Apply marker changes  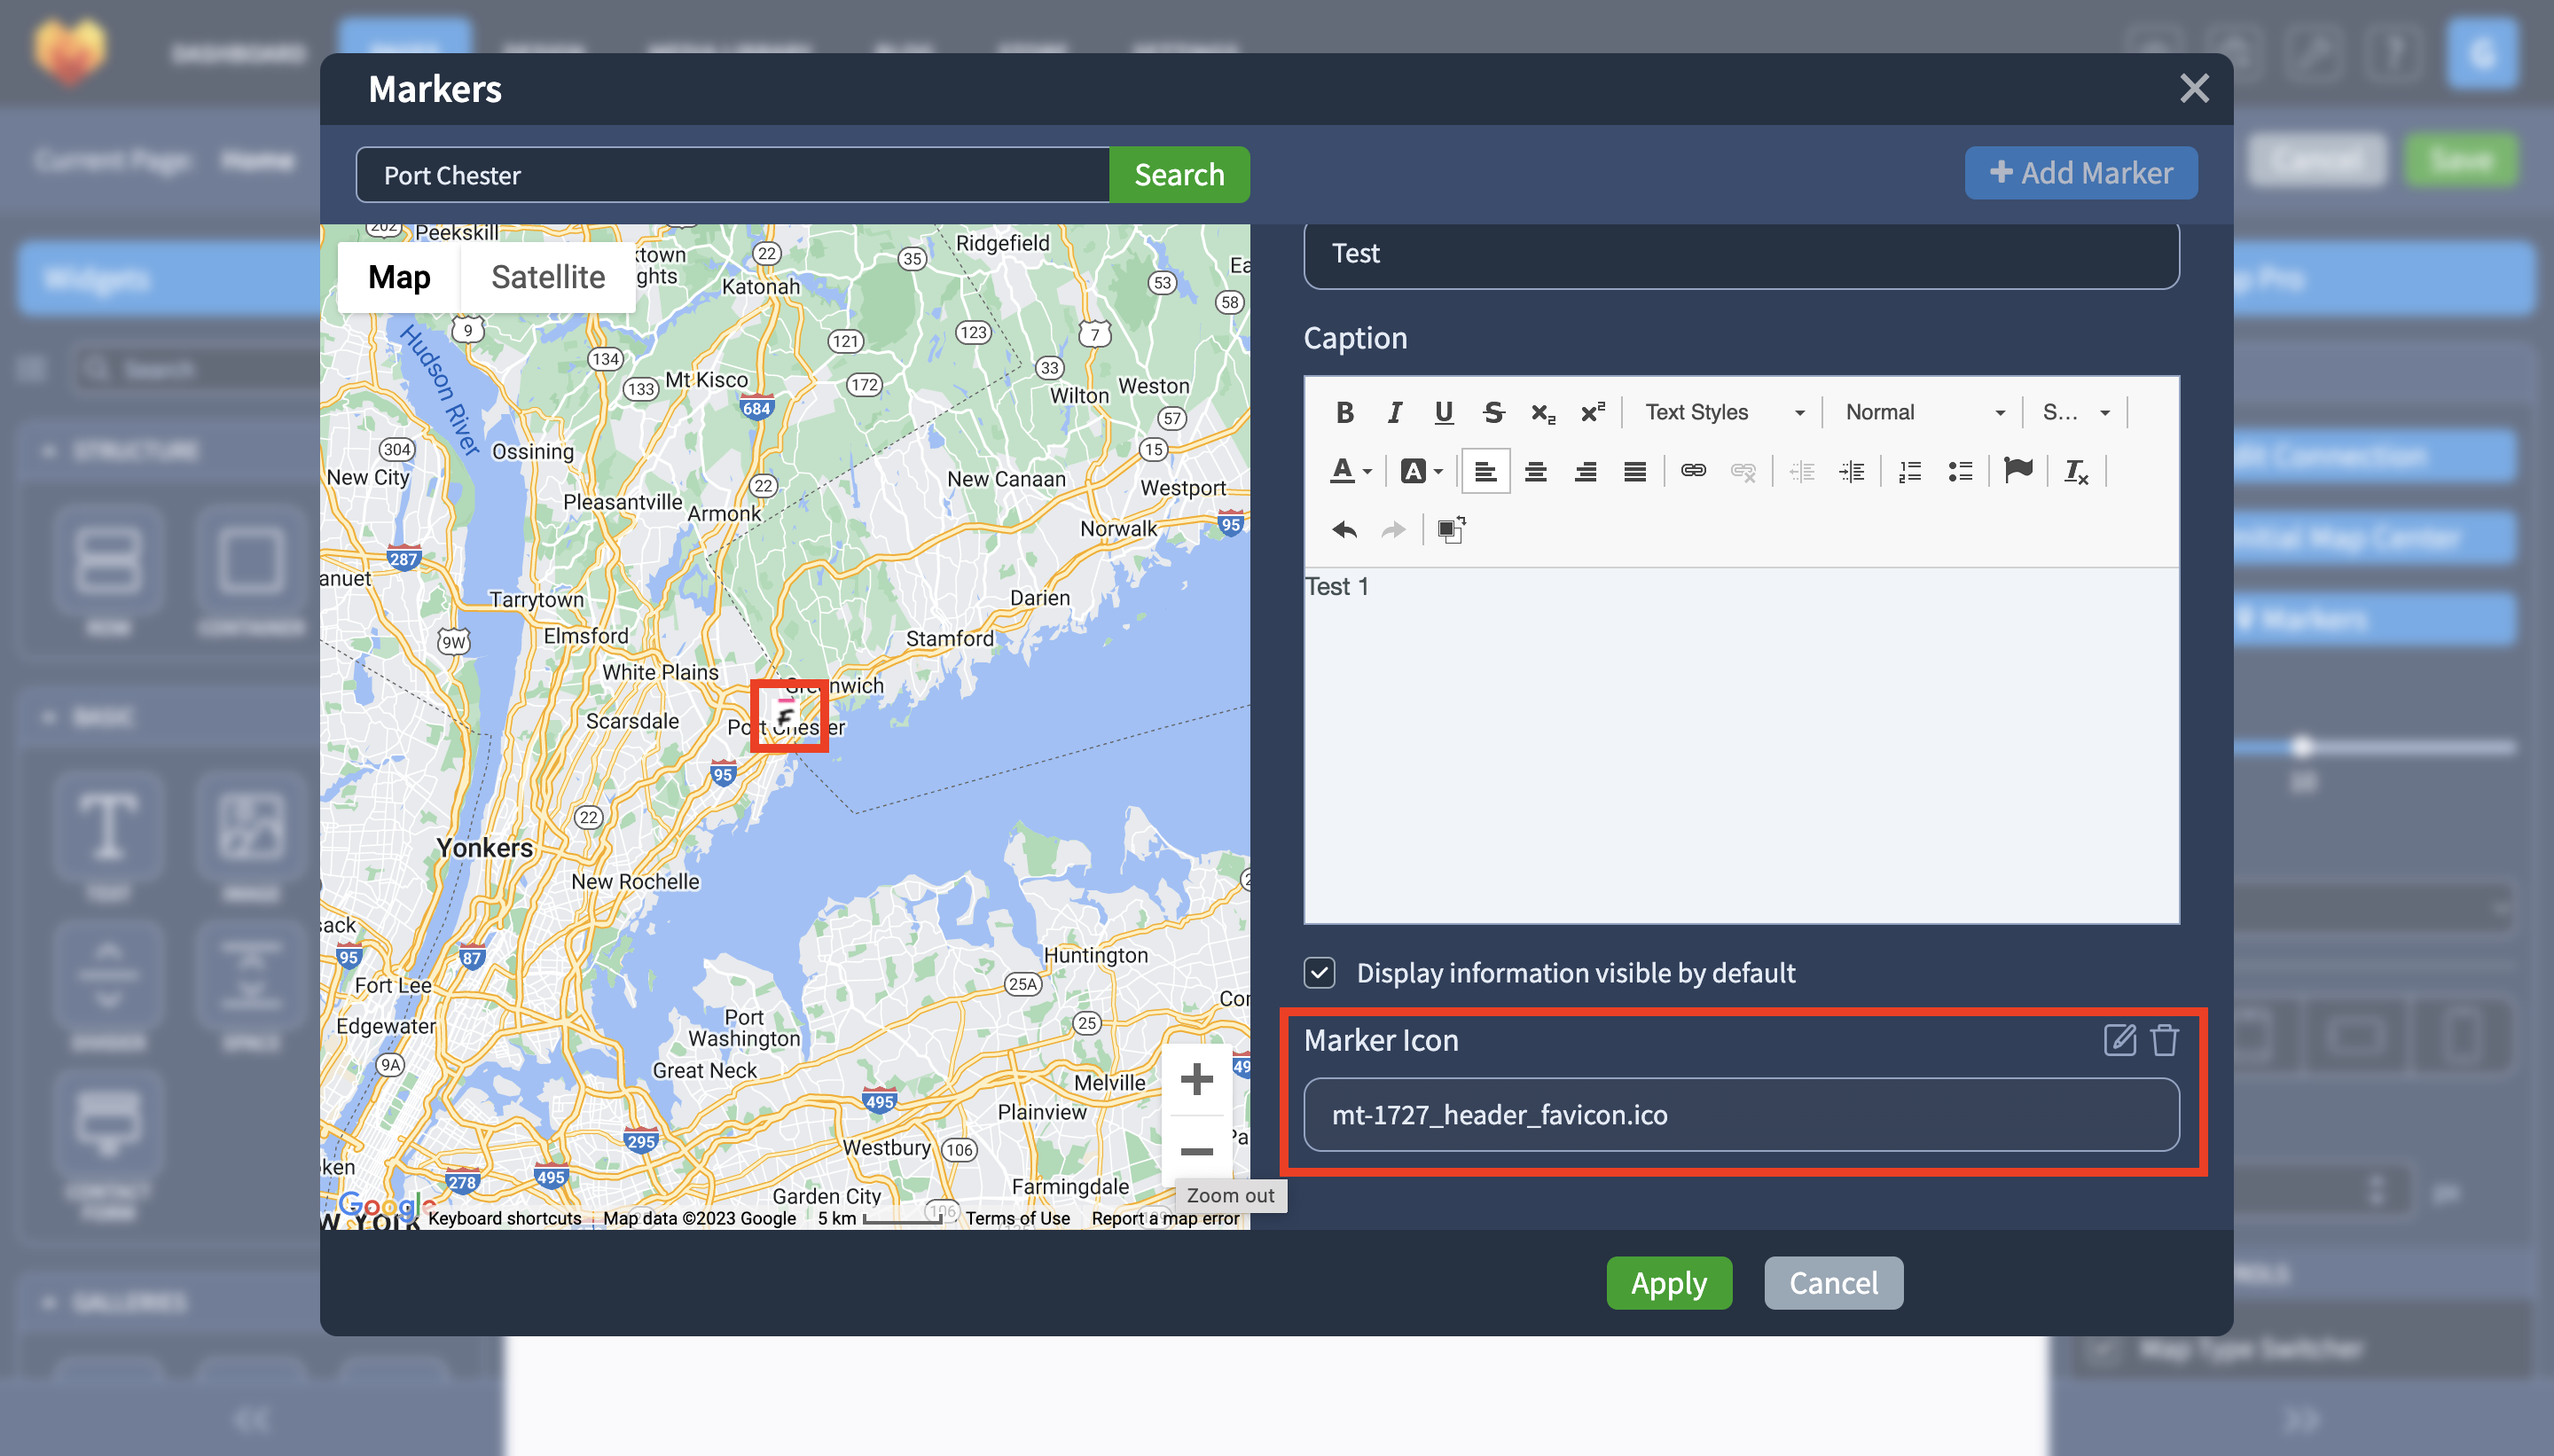[1669, 1283]
